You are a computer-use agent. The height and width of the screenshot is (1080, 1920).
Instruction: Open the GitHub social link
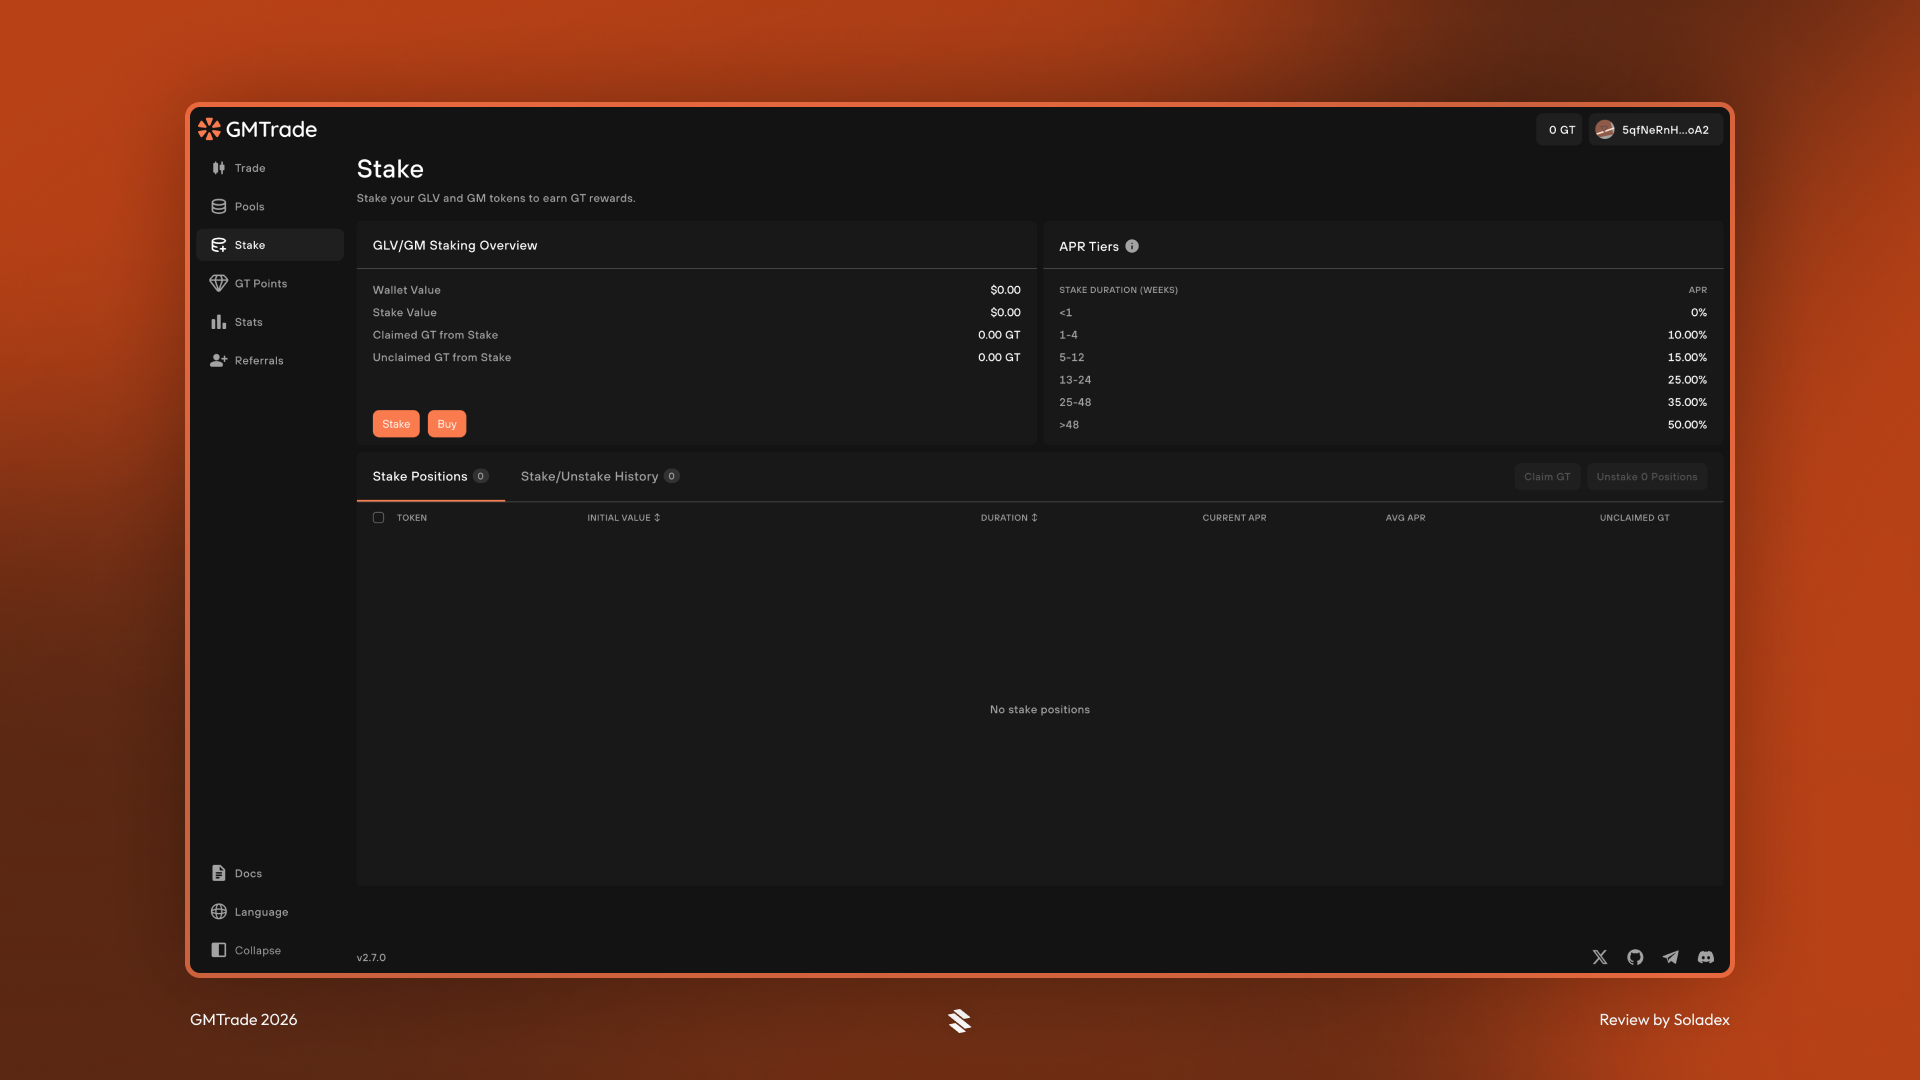tap(1635, 957)
